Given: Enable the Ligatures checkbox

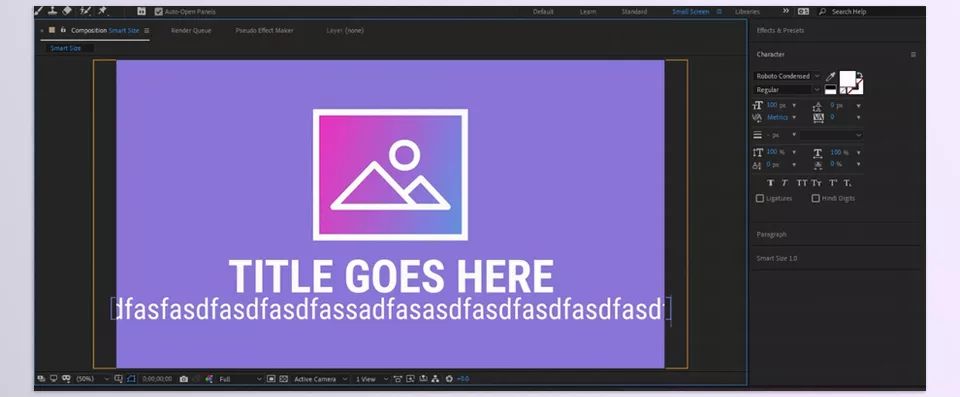Looking at the screenshot, I should click(x=760, y=198).
